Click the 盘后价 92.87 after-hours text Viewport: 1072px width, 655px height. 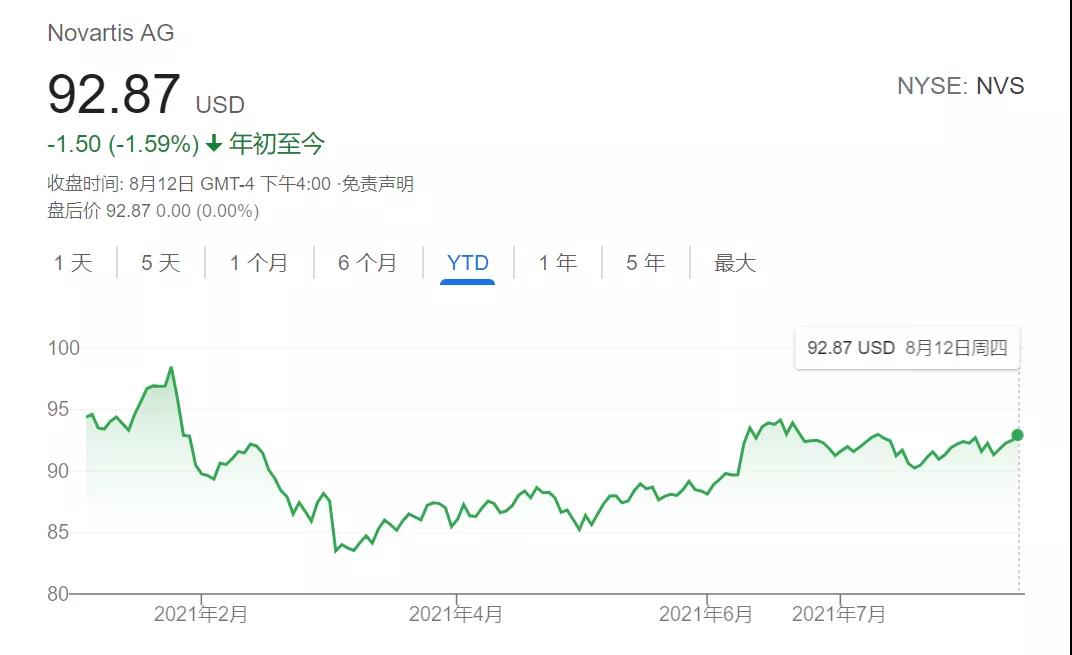(x=153, y=211)
